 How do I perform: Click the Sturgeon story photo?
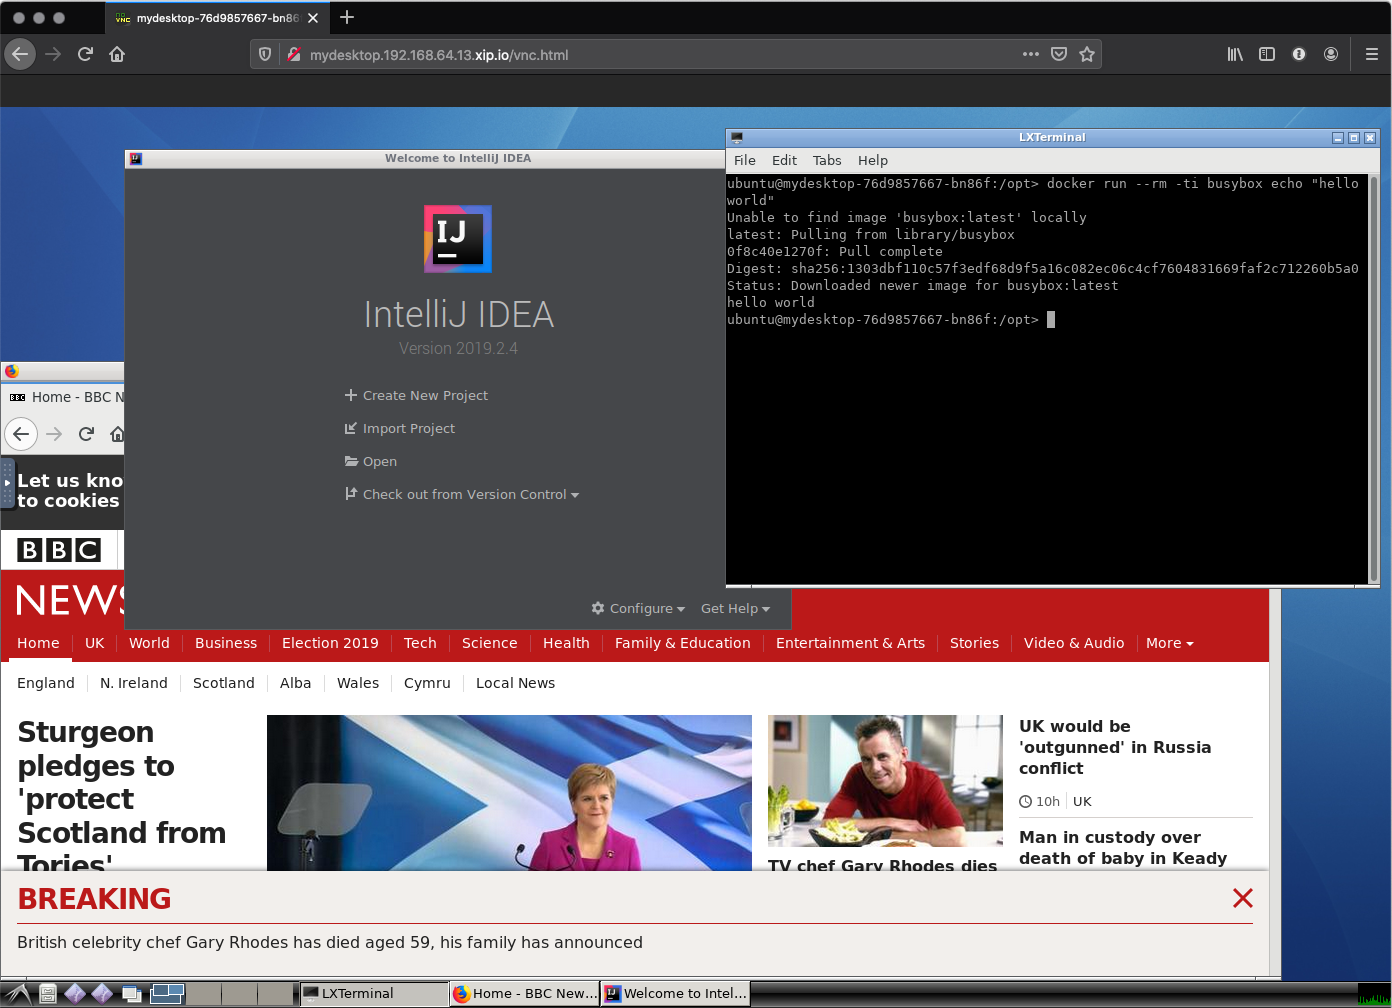[x=509, y=792]
